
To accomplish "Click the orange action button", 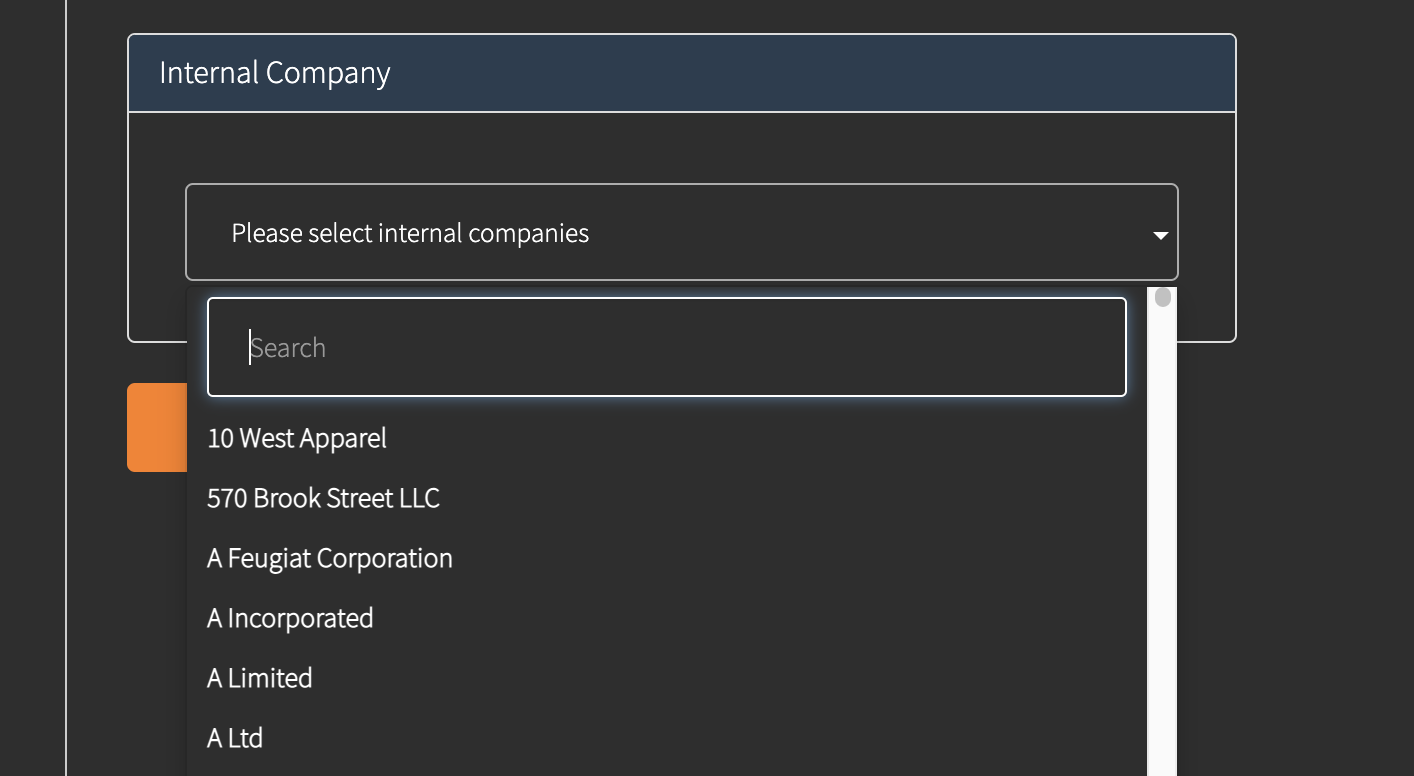I will (x=156, y=428).
